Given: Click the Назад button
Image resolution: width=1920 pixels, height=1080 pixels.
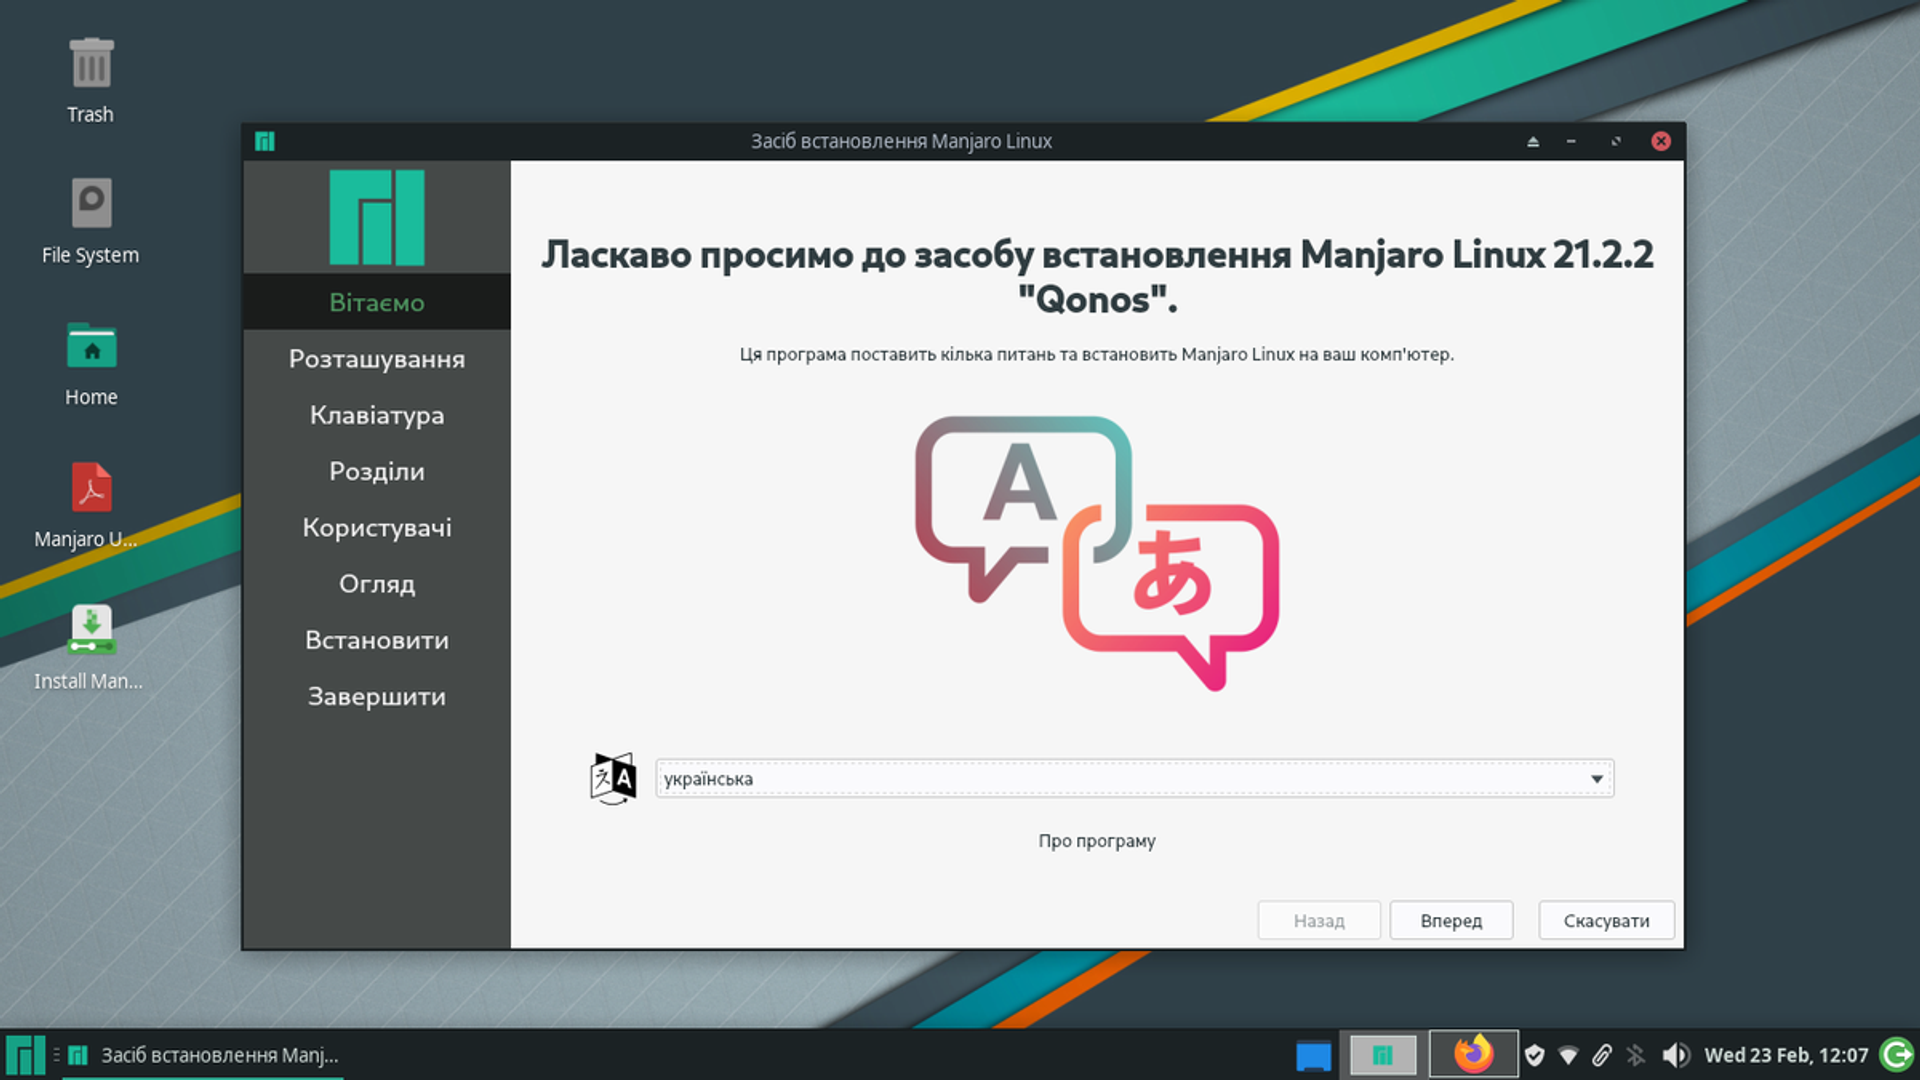Looking at the screenshot, I should [1319, 920].
